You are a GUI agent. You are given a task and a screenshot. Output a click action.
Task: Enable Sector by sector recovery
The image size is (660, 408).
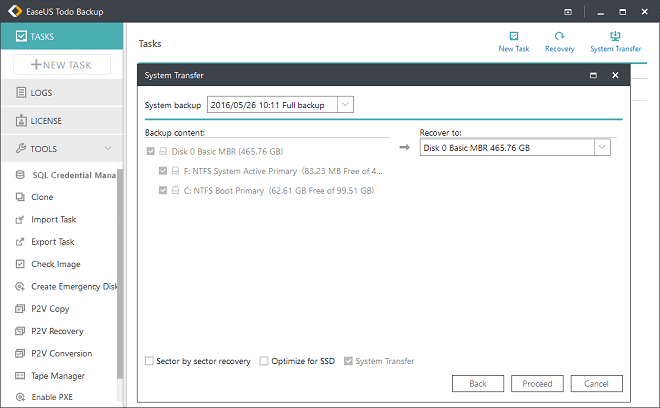149,361
